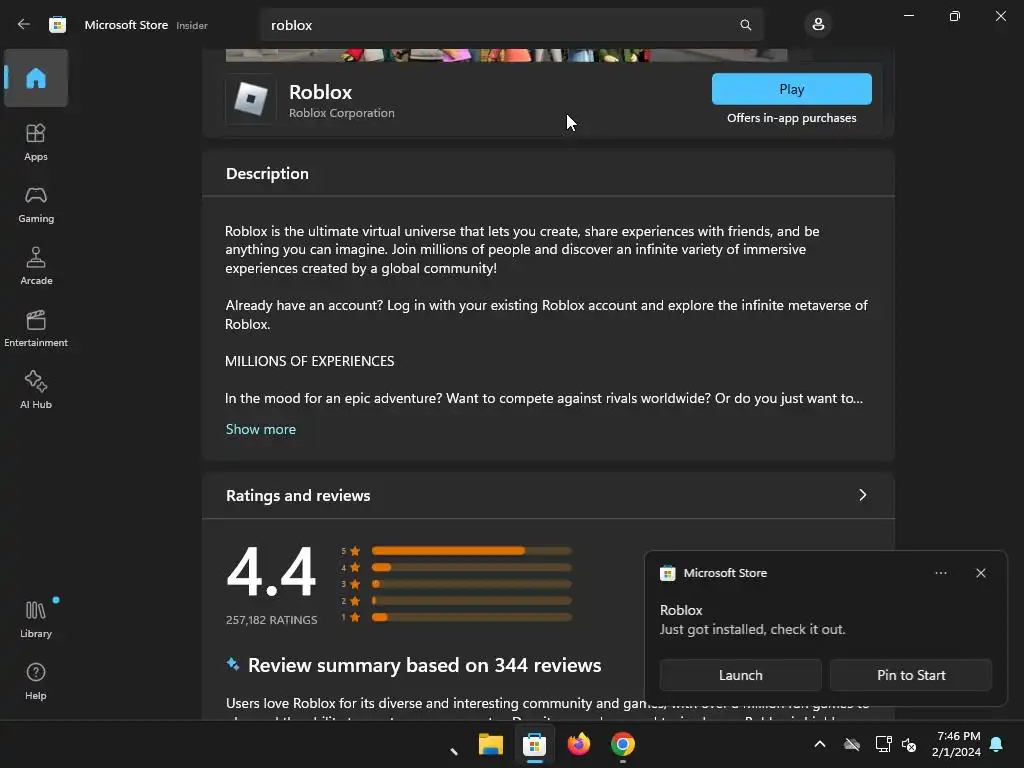Click Microsoft Store taskbar icon
This screenshot has height=768, width=1024.
point(534,744)
